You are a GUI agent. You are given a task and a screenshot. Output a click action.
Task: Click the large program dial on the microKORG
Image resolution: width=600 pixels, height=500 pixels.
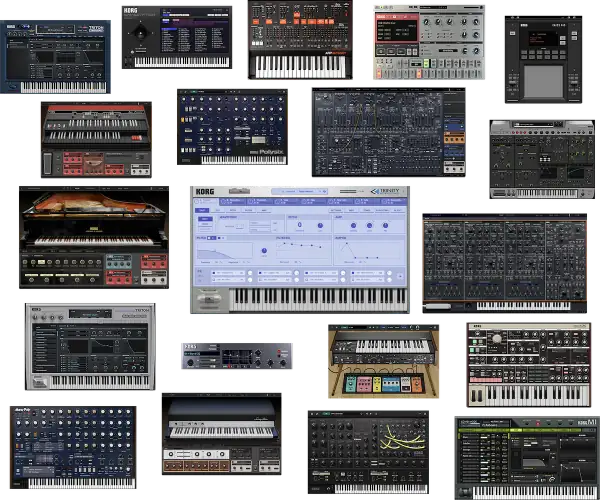pos(497,339)
